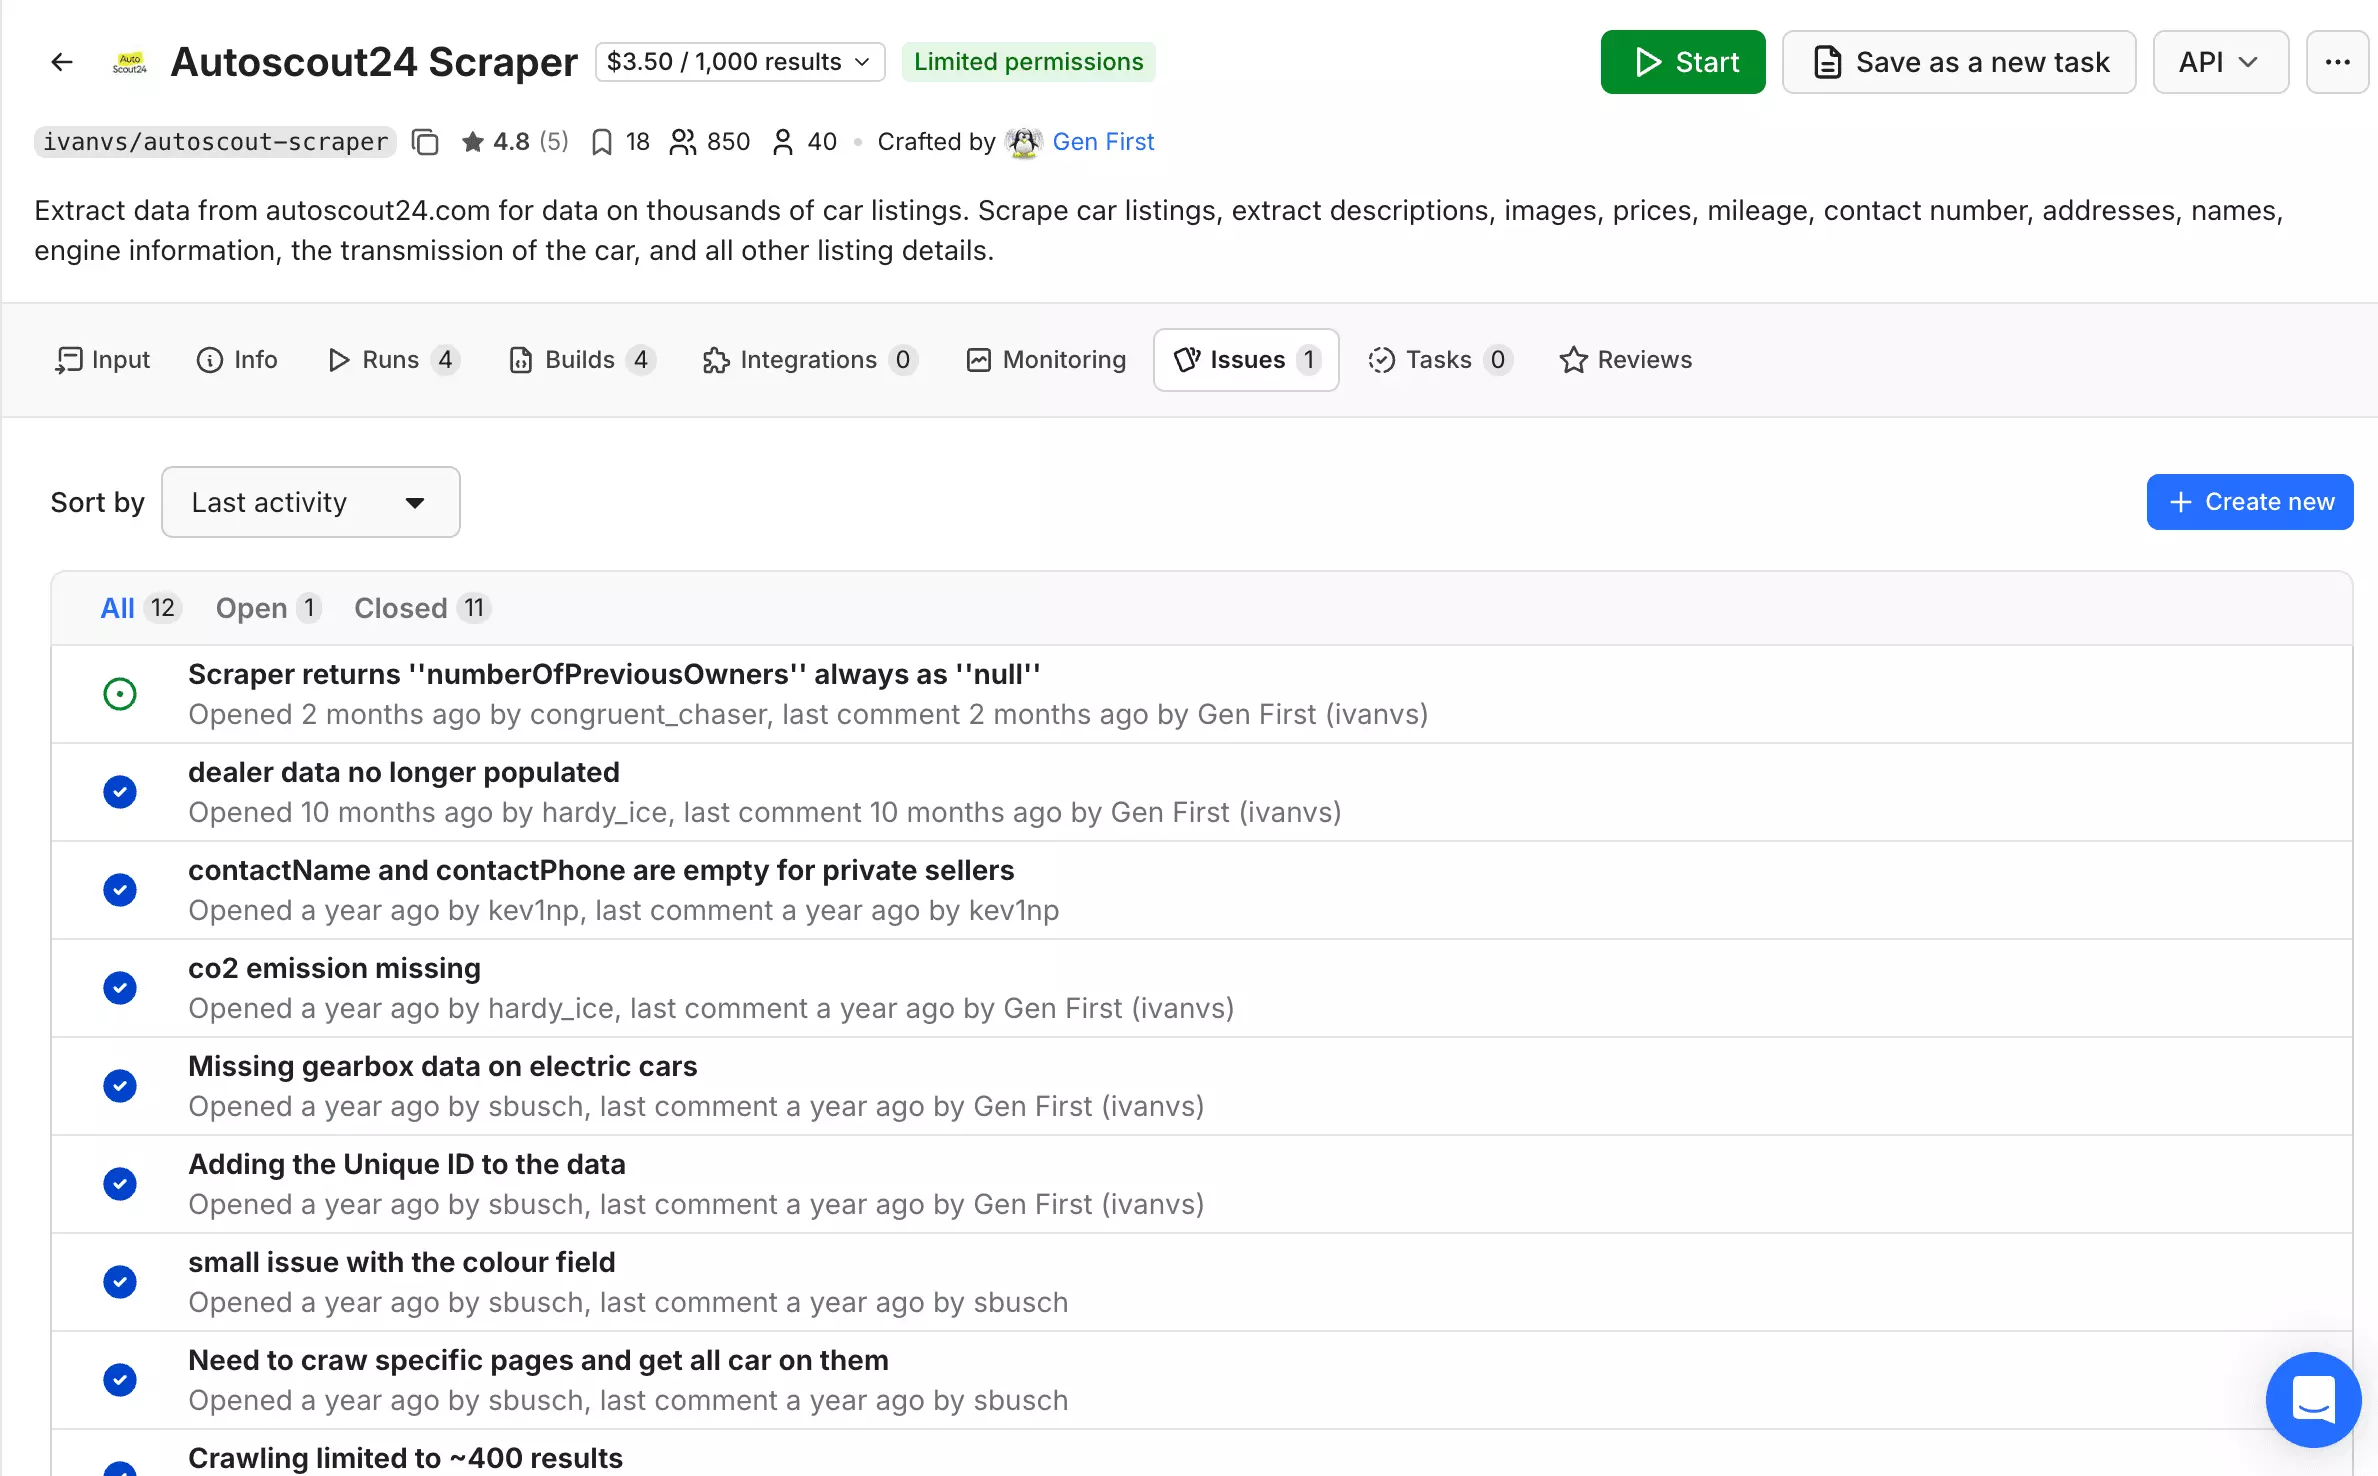Open the three-dot more options menu
The width and height of the screenshot is (2378, 1476).
point(2337,62)
